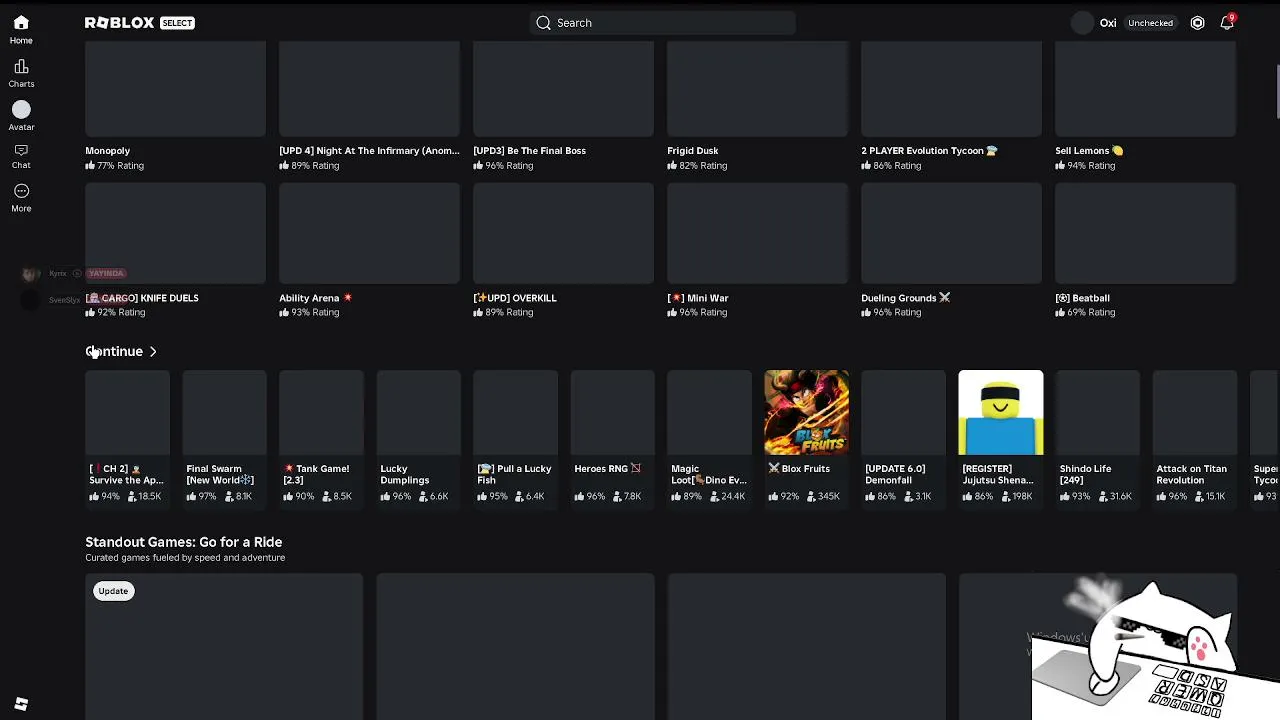
Task: Click the 77% Rating under Monopoly
Action: 114,166
